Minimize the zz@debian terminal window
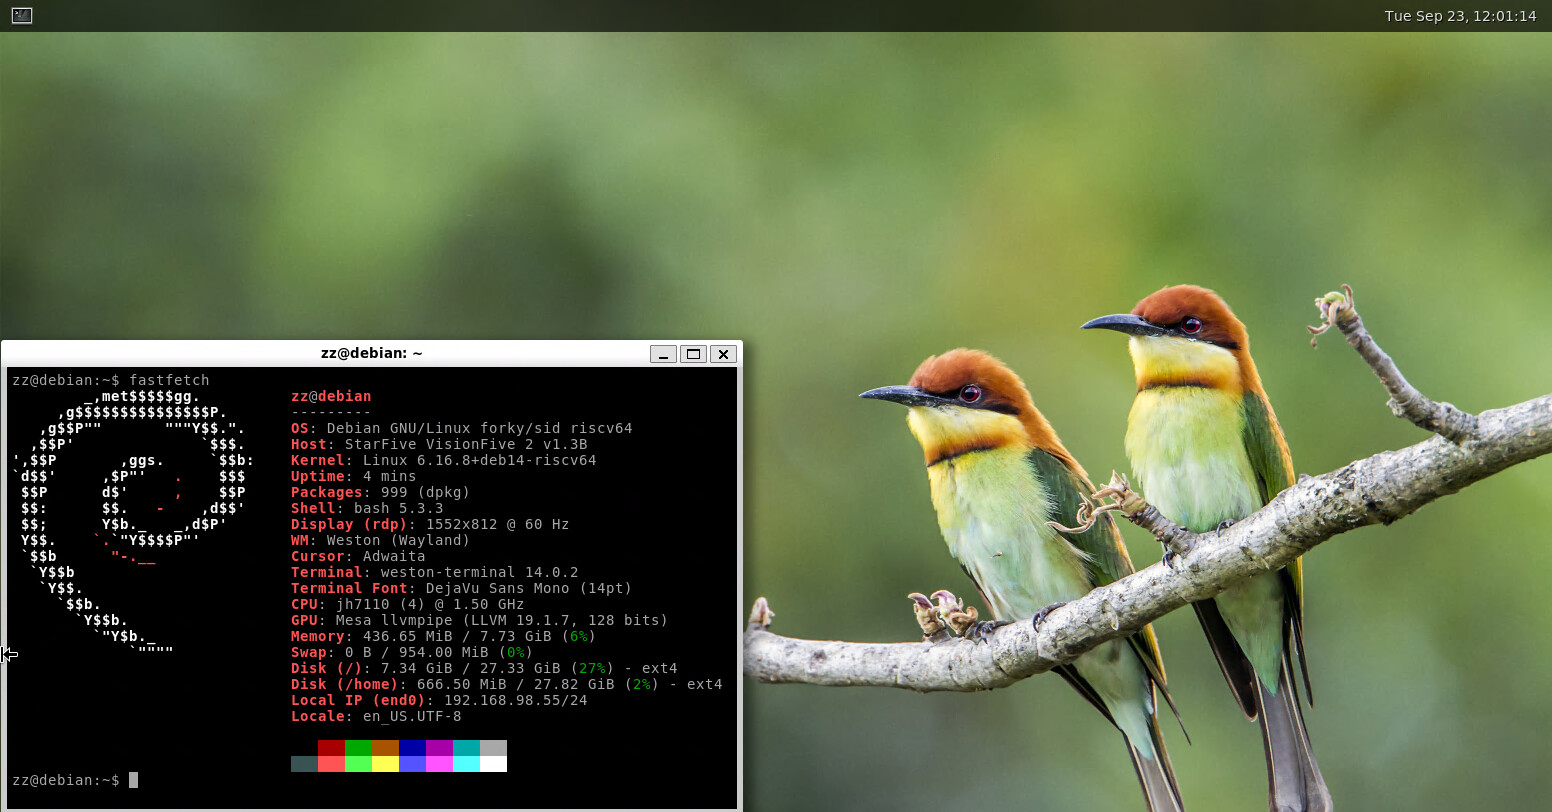1552x812 pixels. (663, 354)
